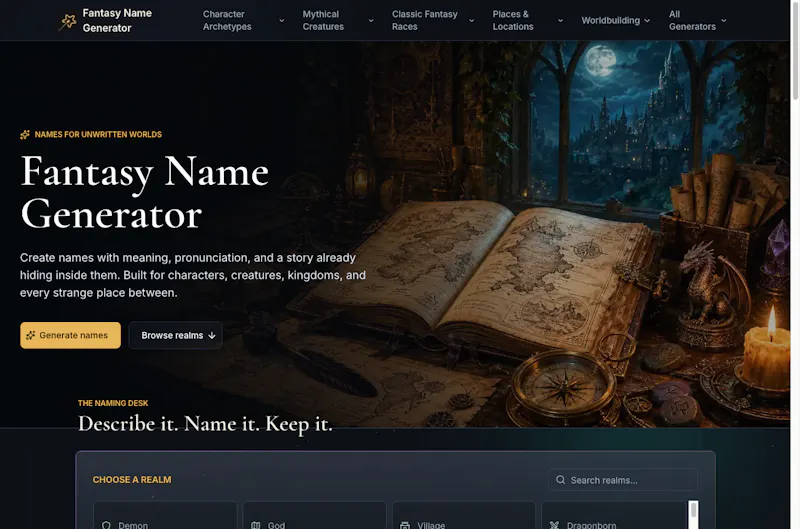Click the Village building icon

pos(405,525)
